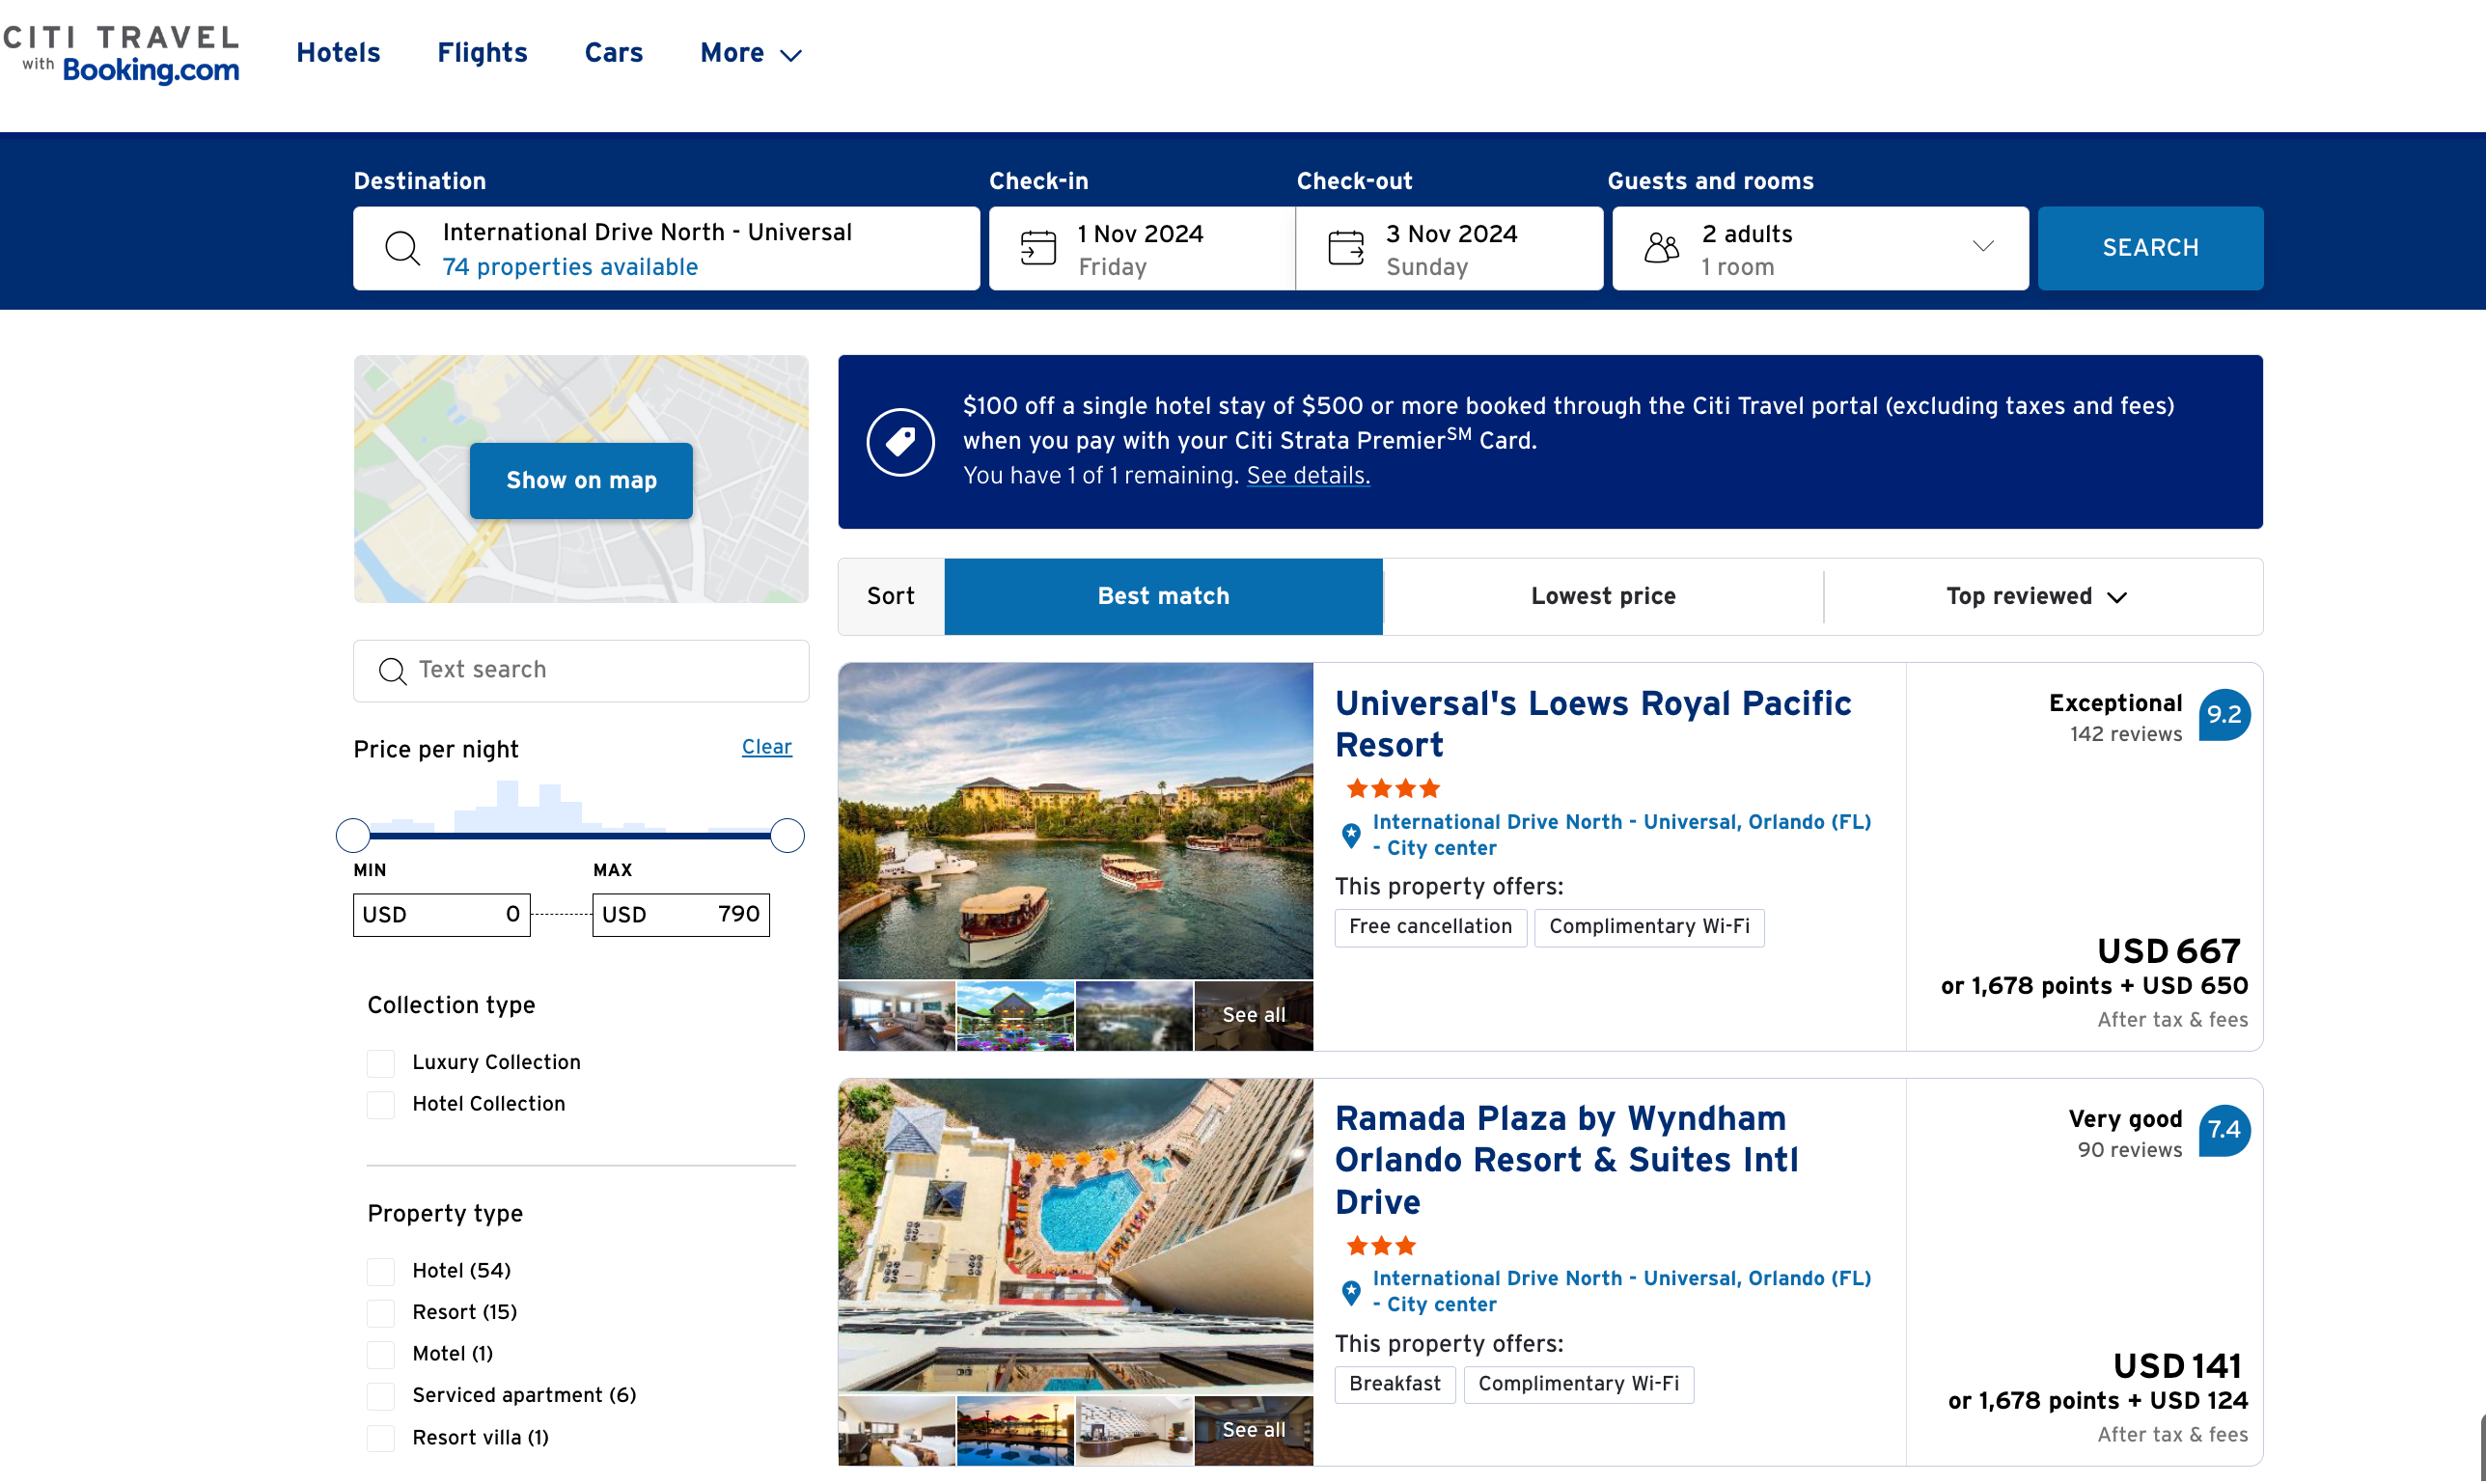Click location pin for Loews Royal Pacific
The image size is (2486, 1484).
pyautogui.click(x=1351, y=835)
